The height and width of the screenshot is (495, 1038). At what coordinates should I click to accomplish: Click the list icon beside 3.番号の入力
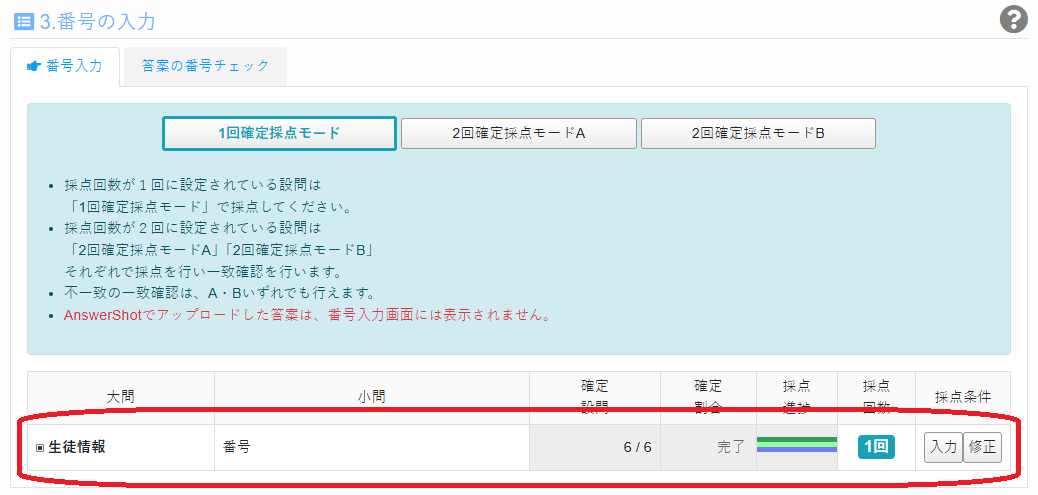pos(24,21)
